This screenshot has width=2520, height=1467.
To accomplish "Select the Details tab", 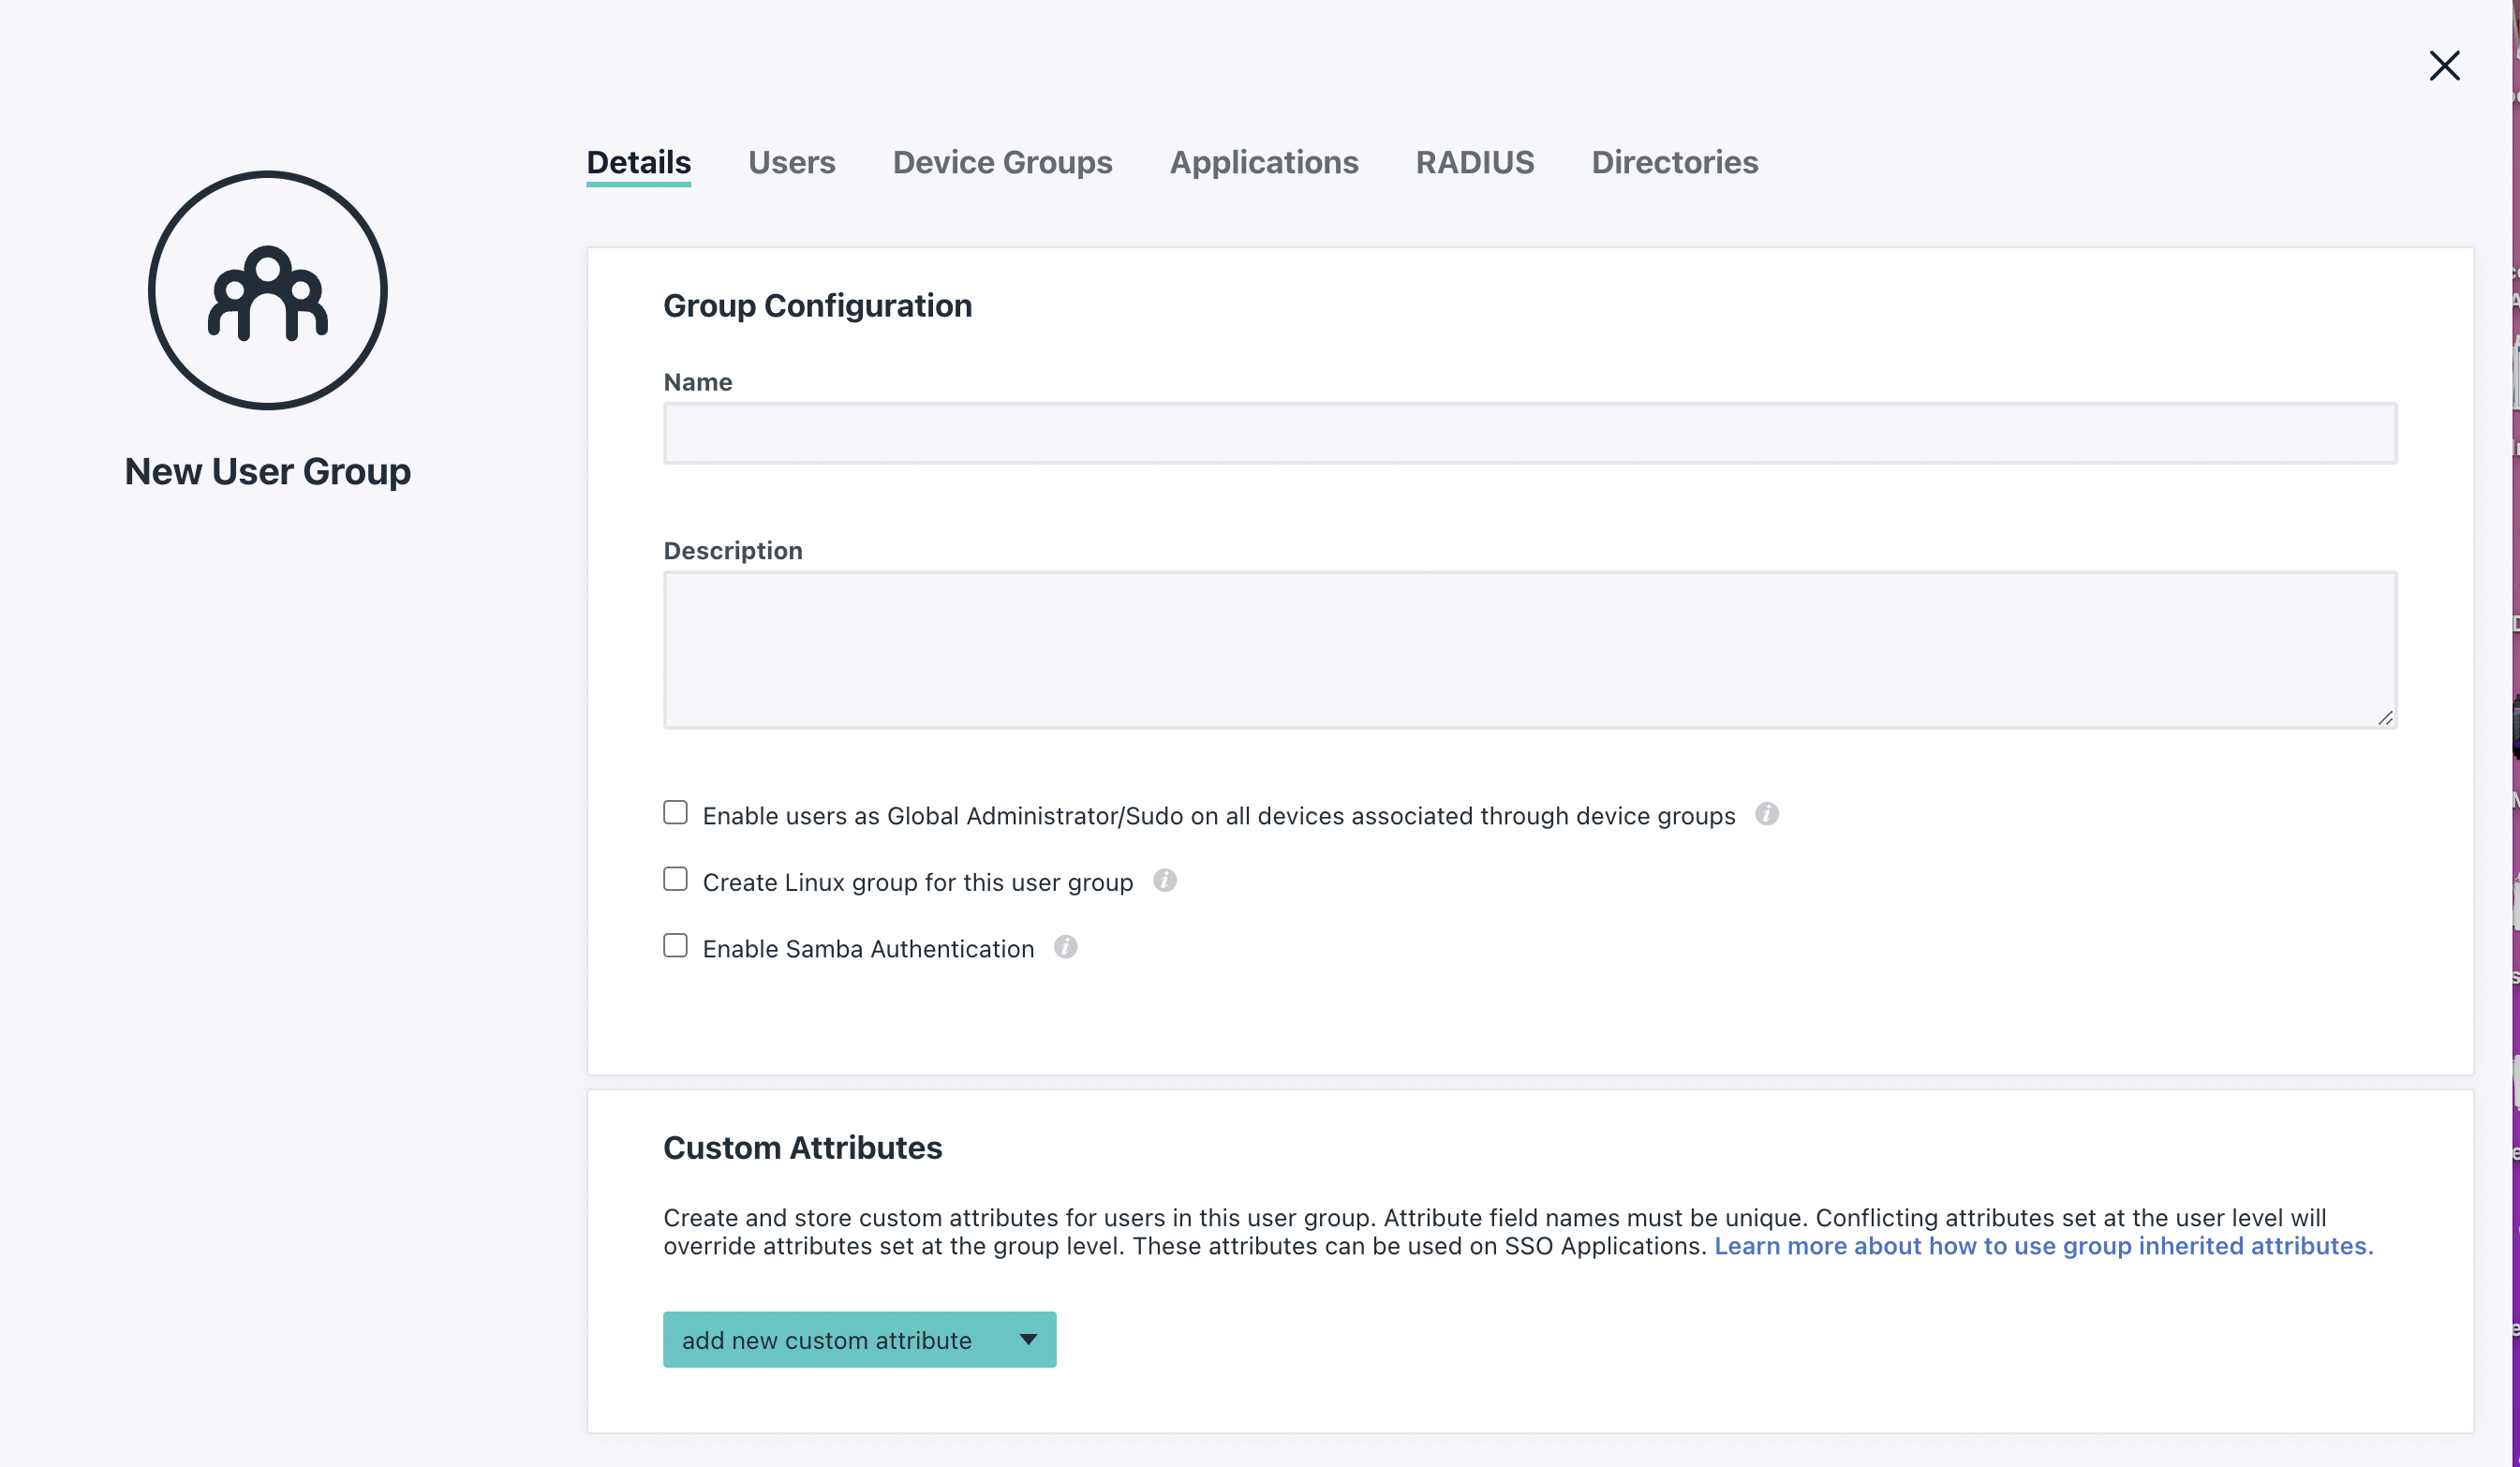I will pyautogui.click(x=638, y=162).
